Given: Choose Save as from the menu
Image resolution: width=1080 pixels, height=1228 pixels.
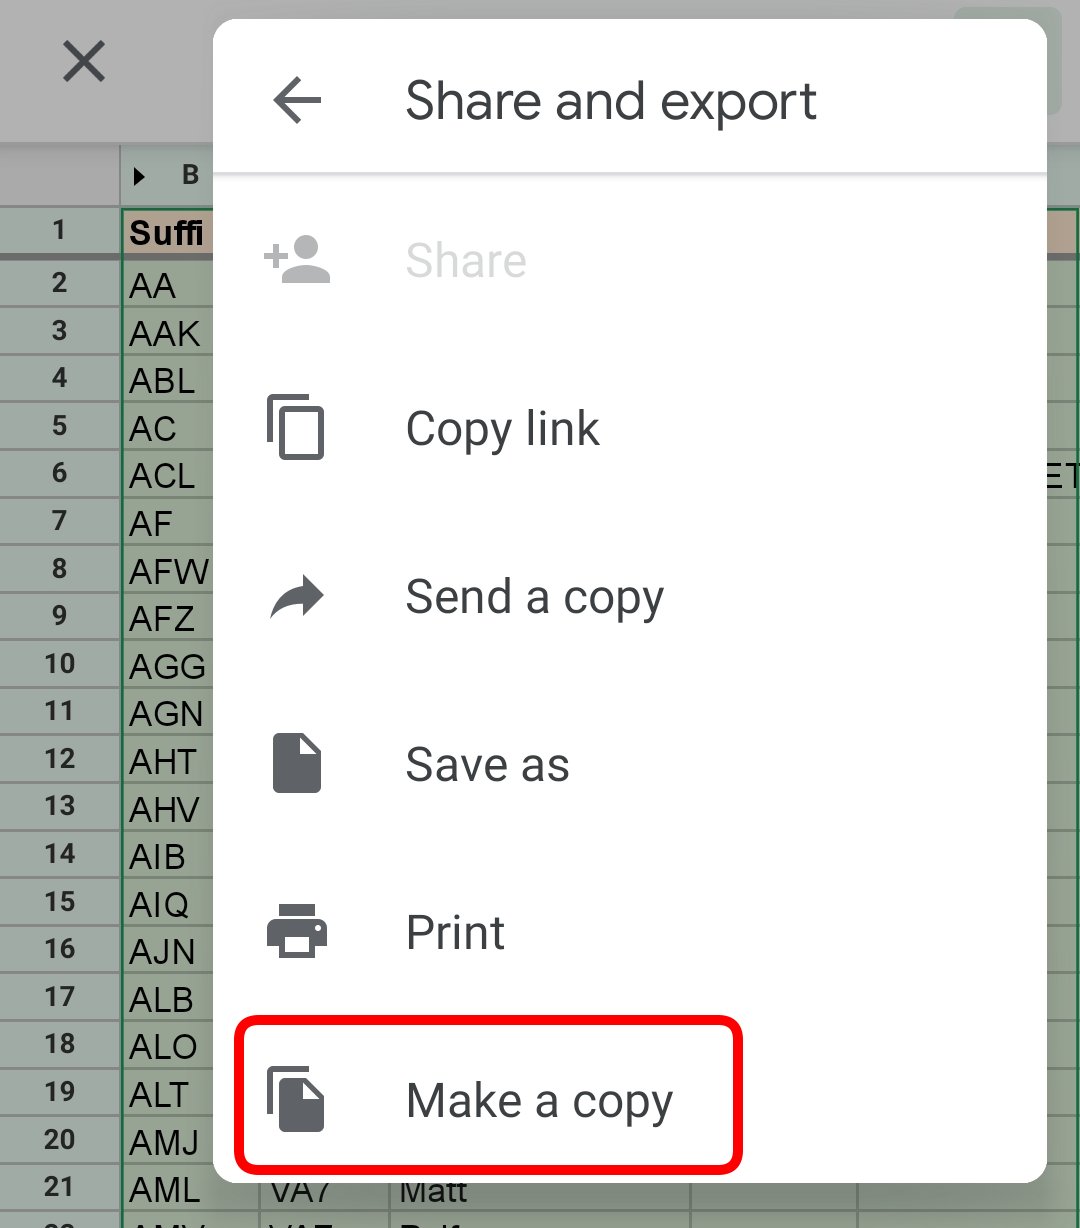Looking at the screenshot, I should pos(630,764).
